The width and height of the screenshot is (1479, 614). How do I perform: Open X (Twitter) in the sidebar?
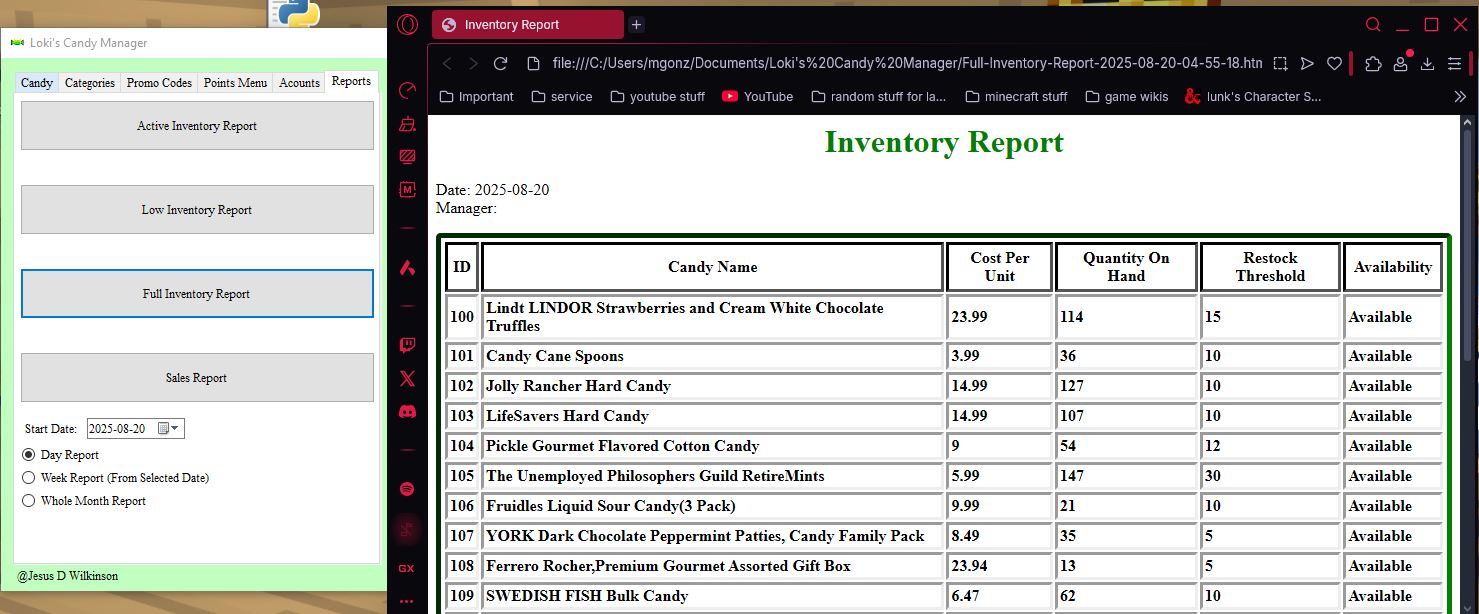(407, 378)
